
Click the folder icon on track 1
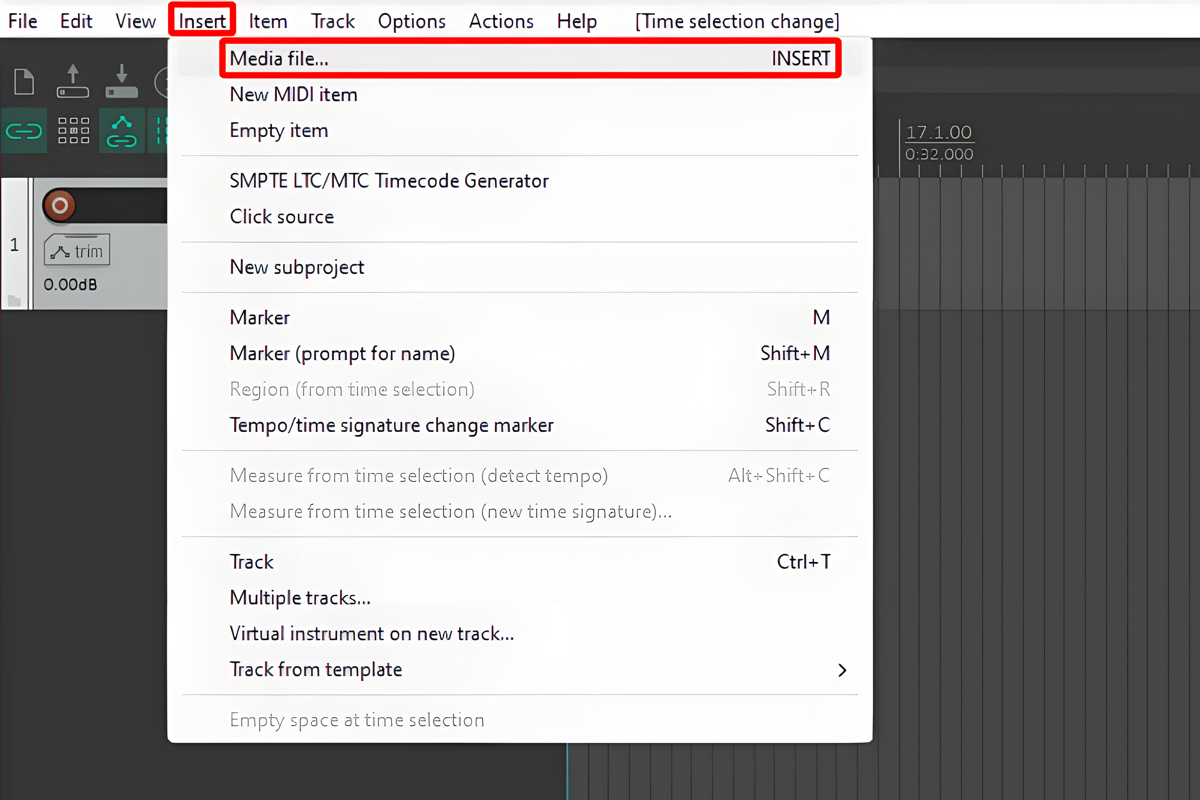click(14, 300)
